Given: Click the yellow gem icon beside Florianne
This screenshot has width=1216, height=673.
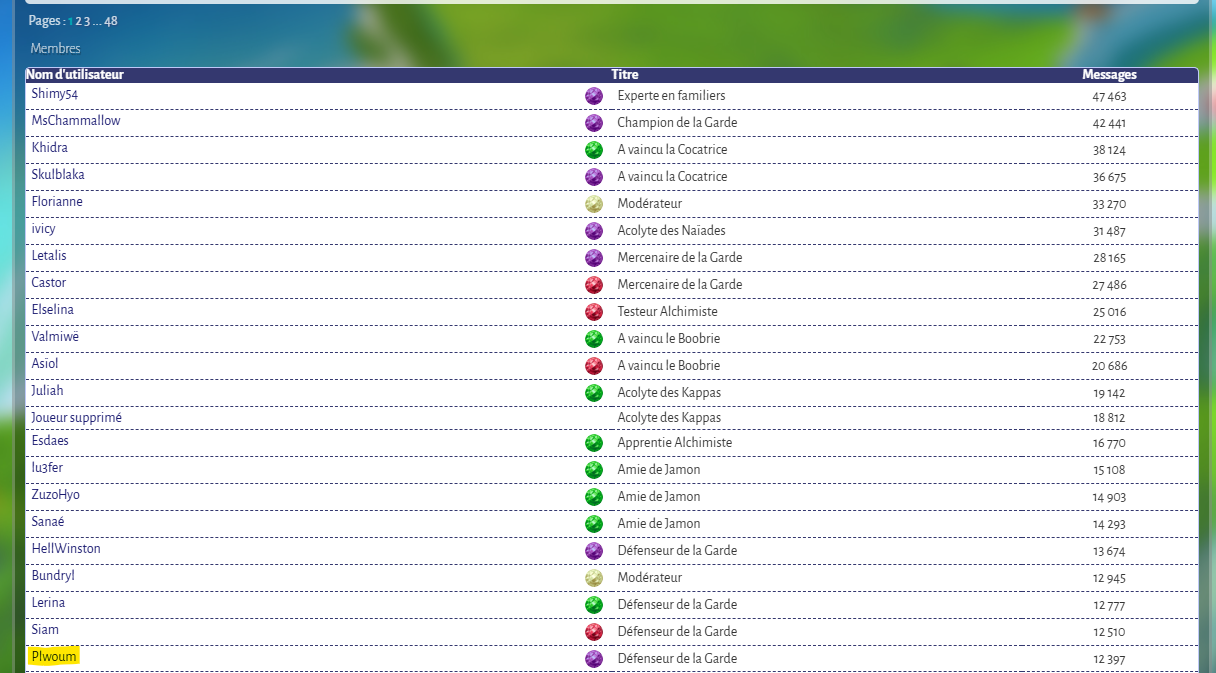Looking at the screenshot, I should pos(594,204).
